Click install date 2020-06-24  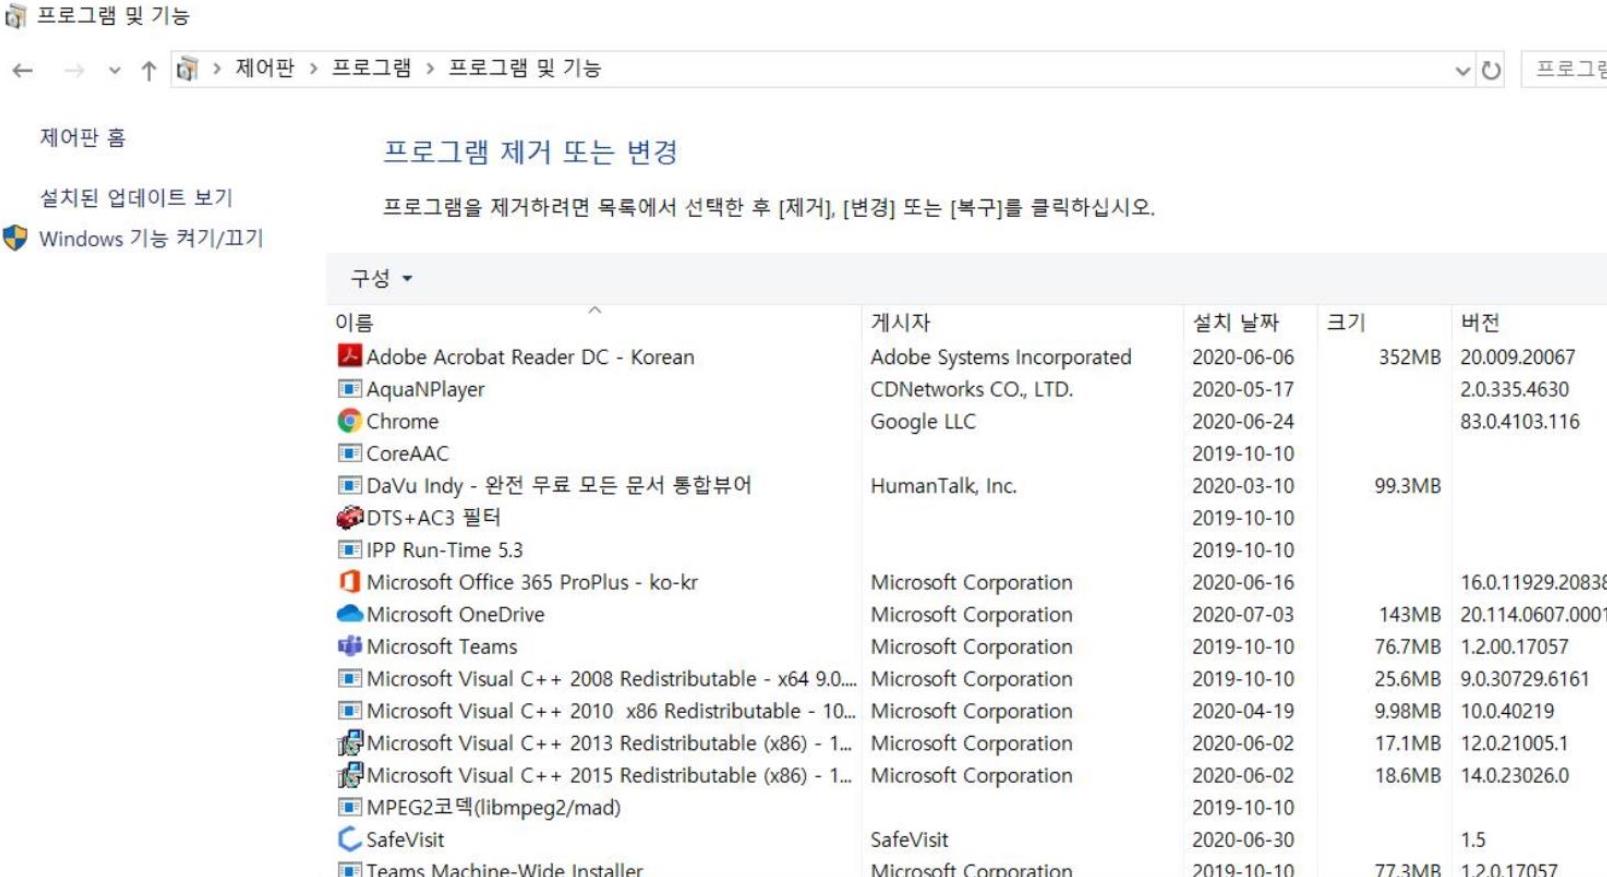click(x=1243, y=421)
